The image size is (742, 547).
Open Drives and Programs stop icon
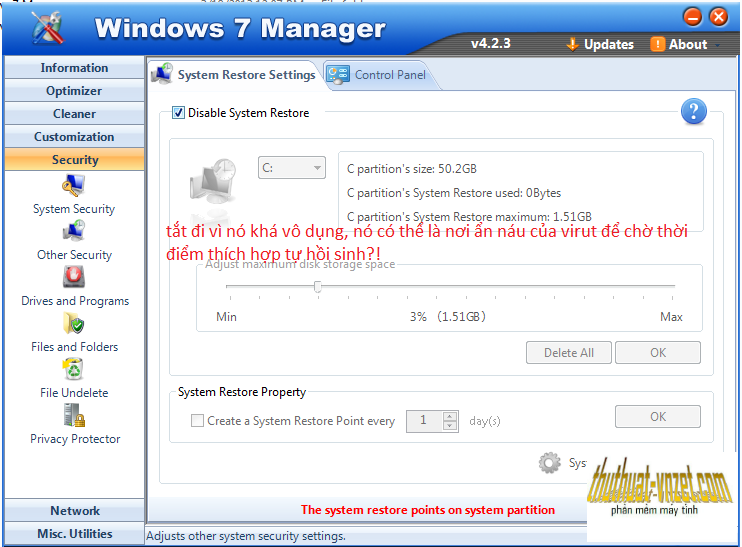74,277
